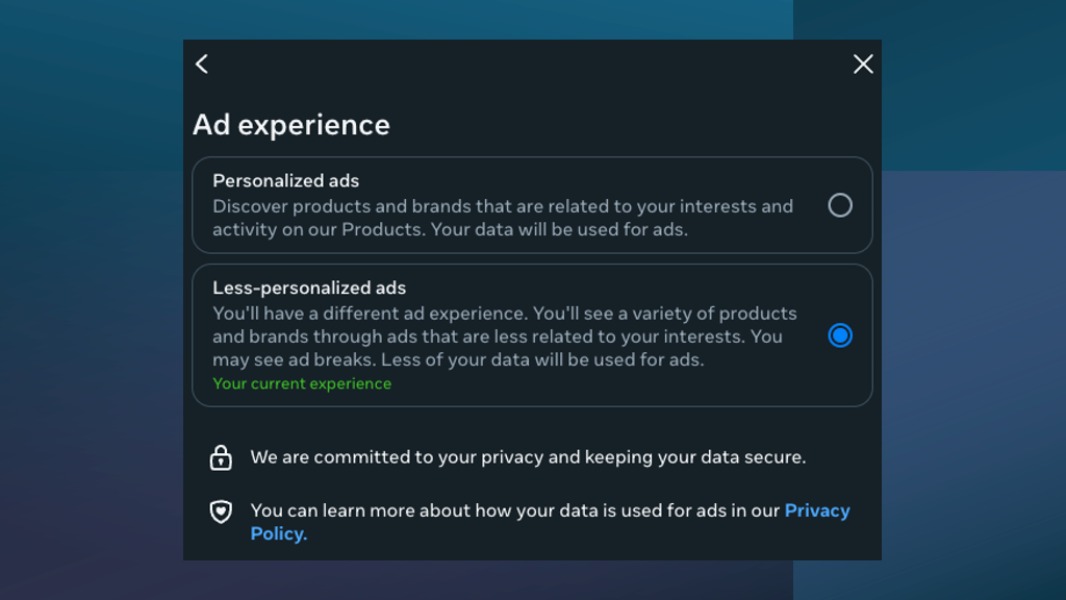Click the Personalized ads description text

pyautogui.click(x=502, y=218)
